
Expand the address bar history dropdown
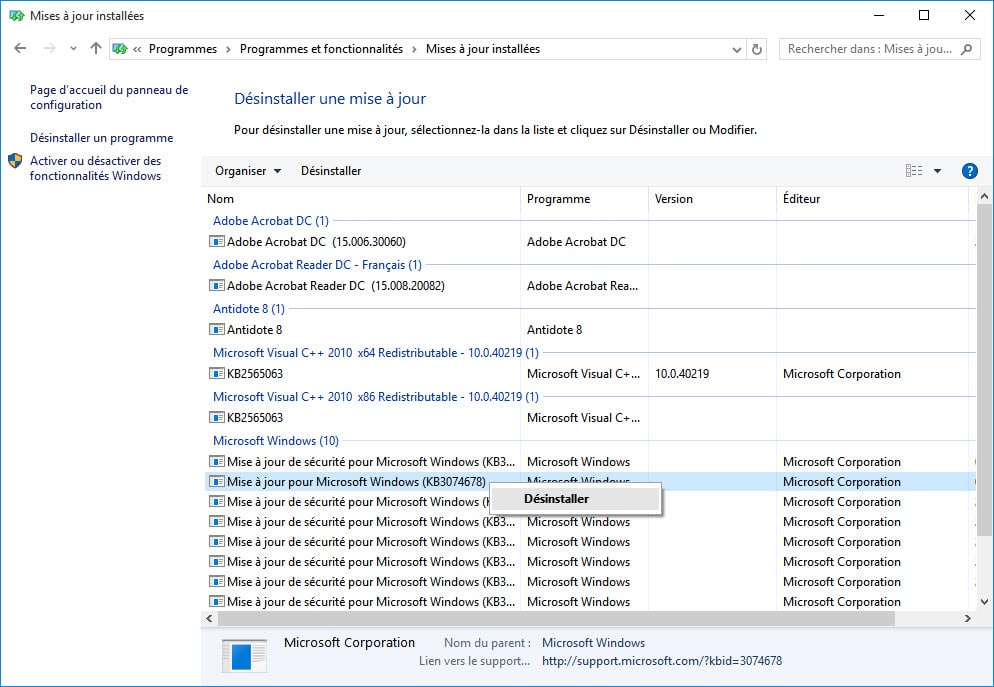click(x=737, y=49)
